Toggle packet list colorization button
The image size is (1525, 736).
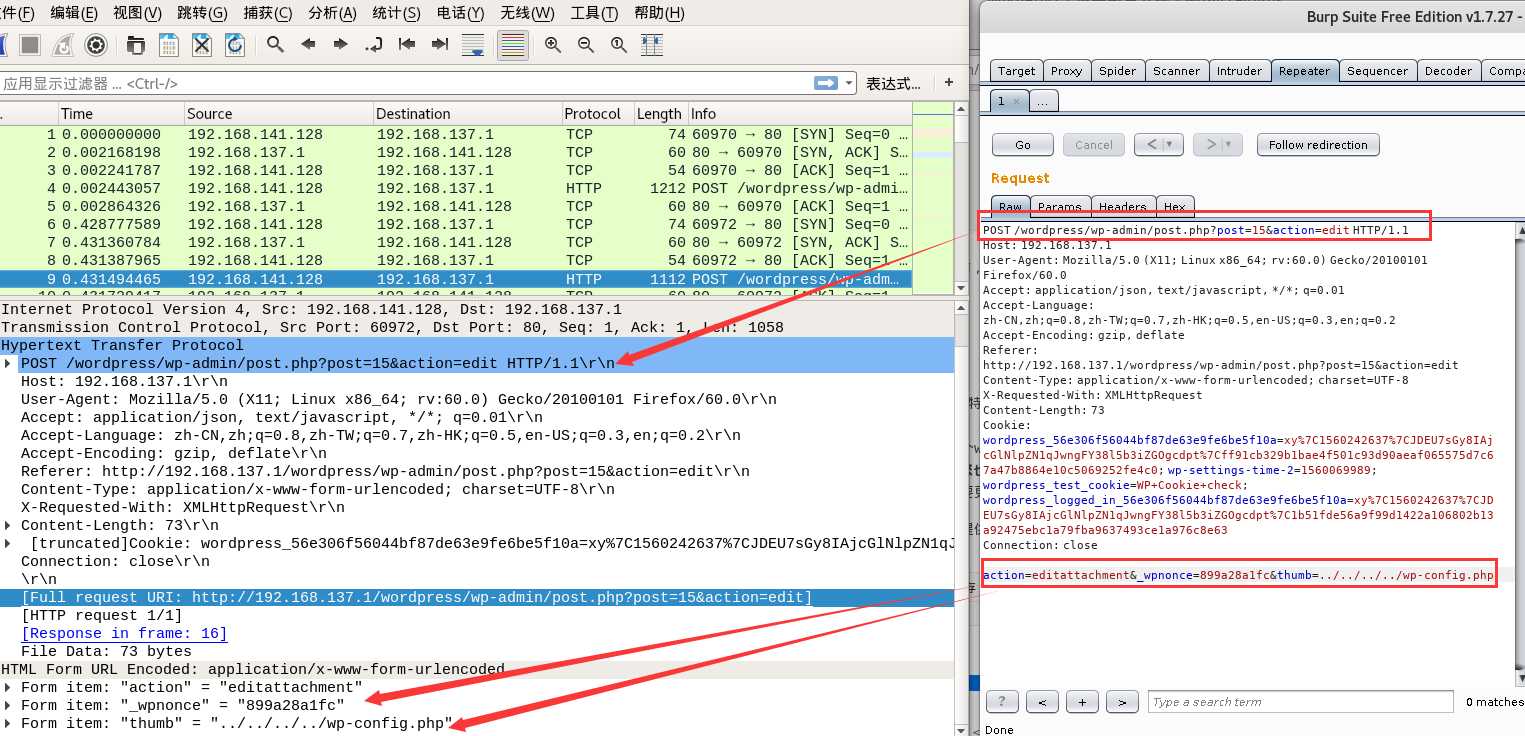513,45
